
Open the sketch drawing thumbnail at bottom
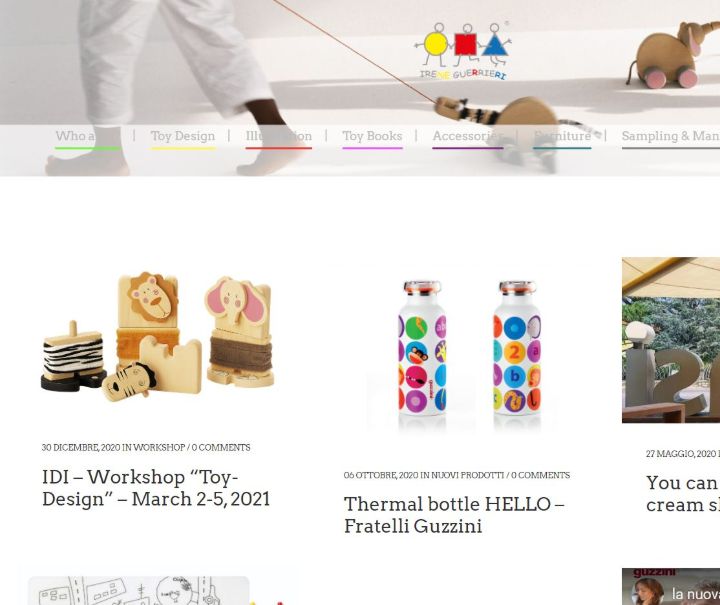(139, 591)
